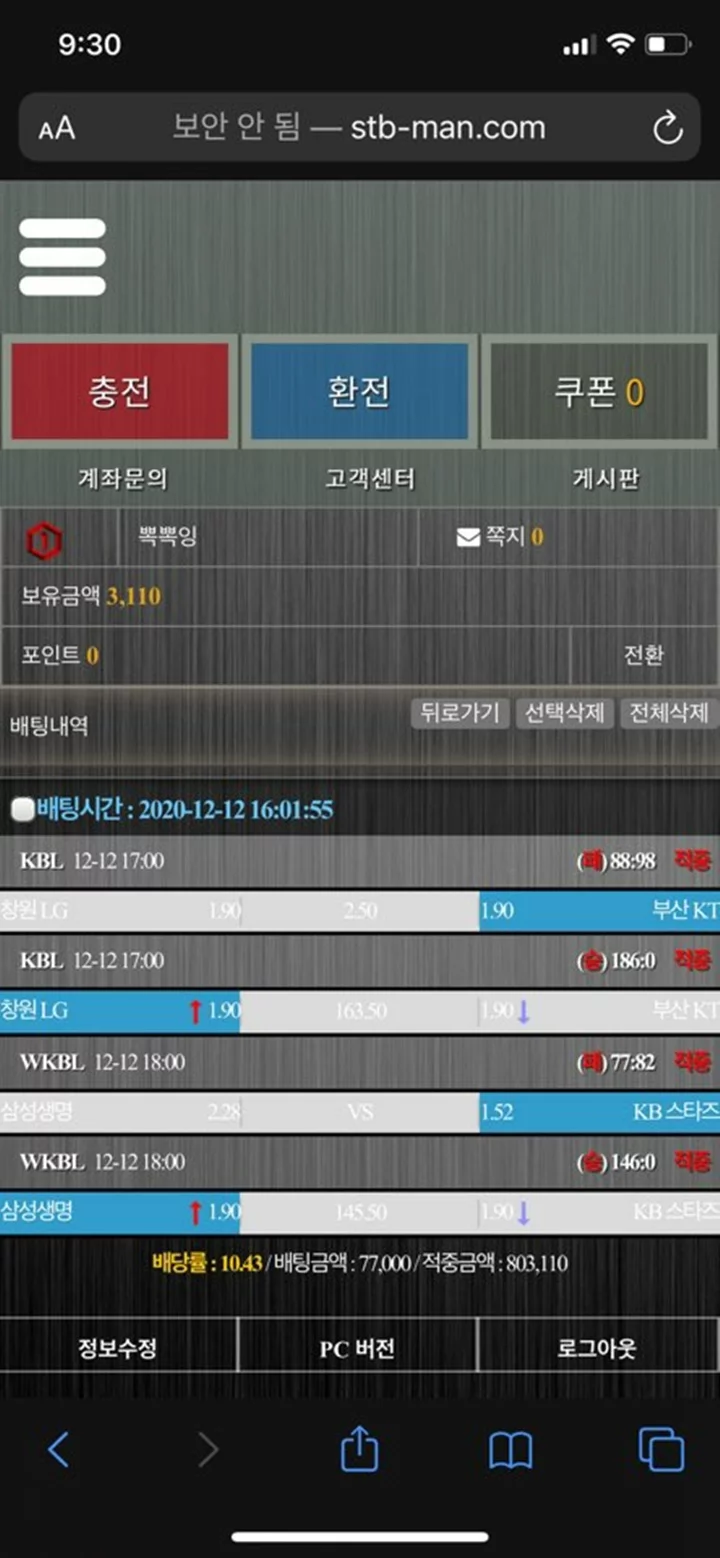Click the red 충전 button
This screenshot has height=1558, width=720.
tap(120, 392)
